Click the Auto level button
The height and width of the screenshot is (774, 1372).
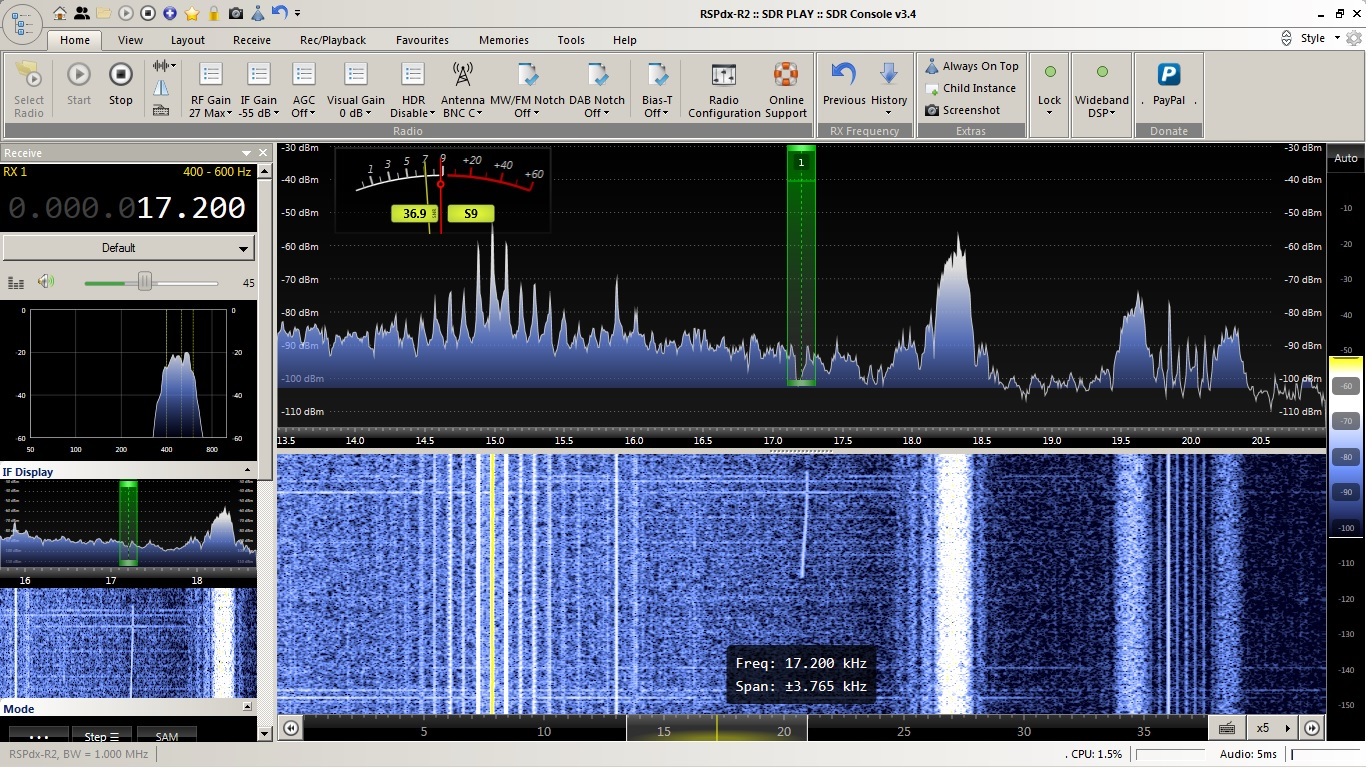[1345, 158]
